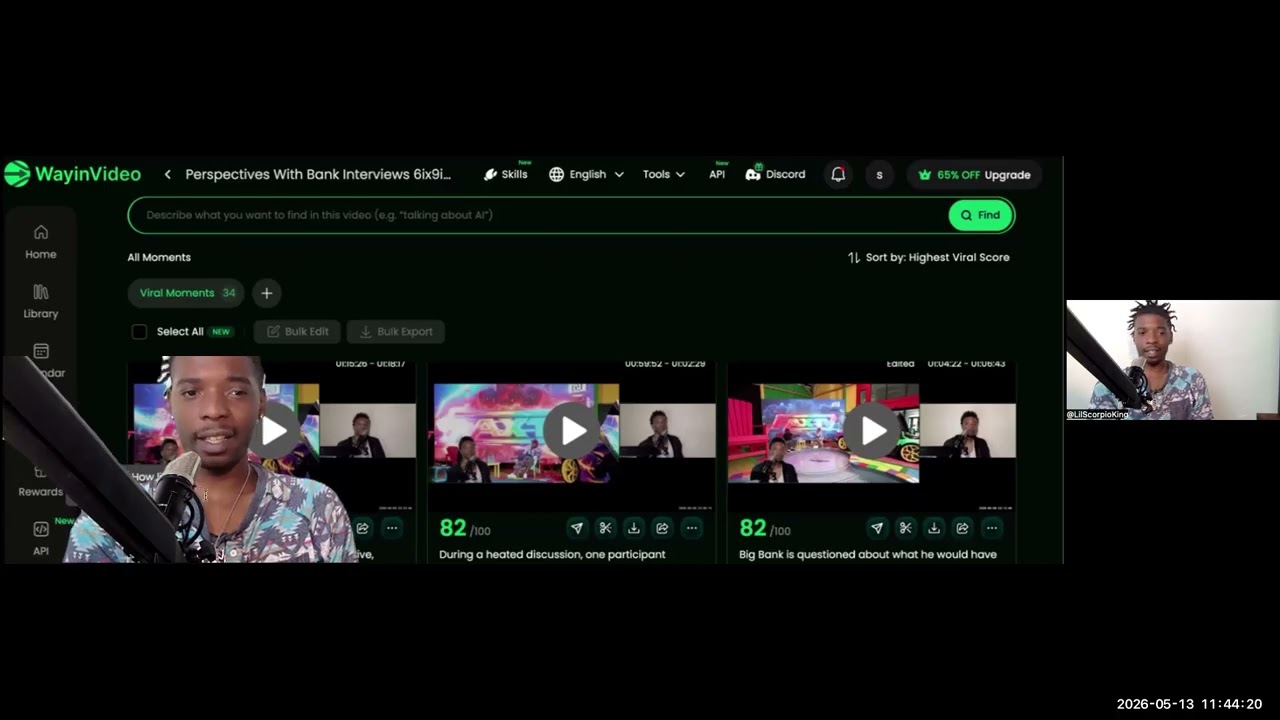Click the WayinVideo logo
This screenshot has height=720, width=1280.
[x=72, y=174]
